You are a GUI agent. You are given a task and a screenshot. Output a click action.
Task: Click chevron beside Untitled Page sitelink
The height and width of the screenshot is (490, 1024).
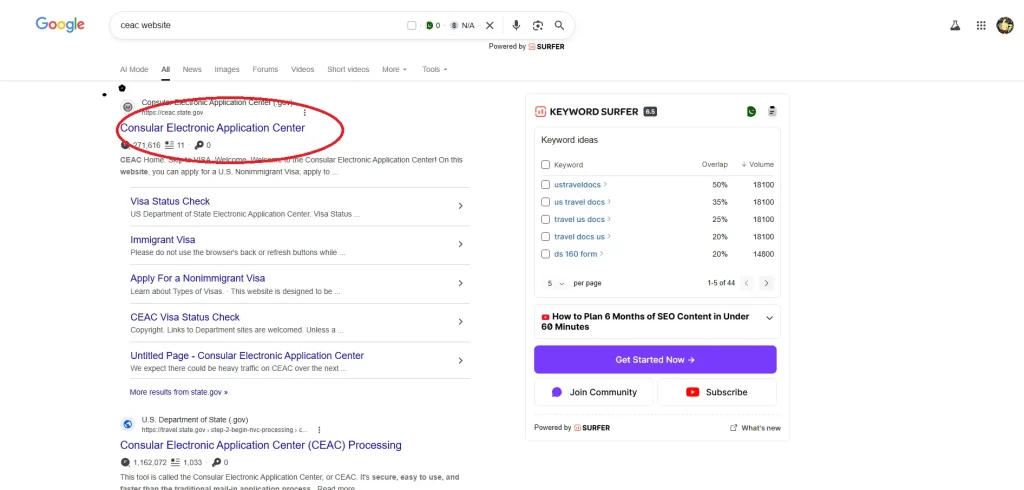[460, 360]
